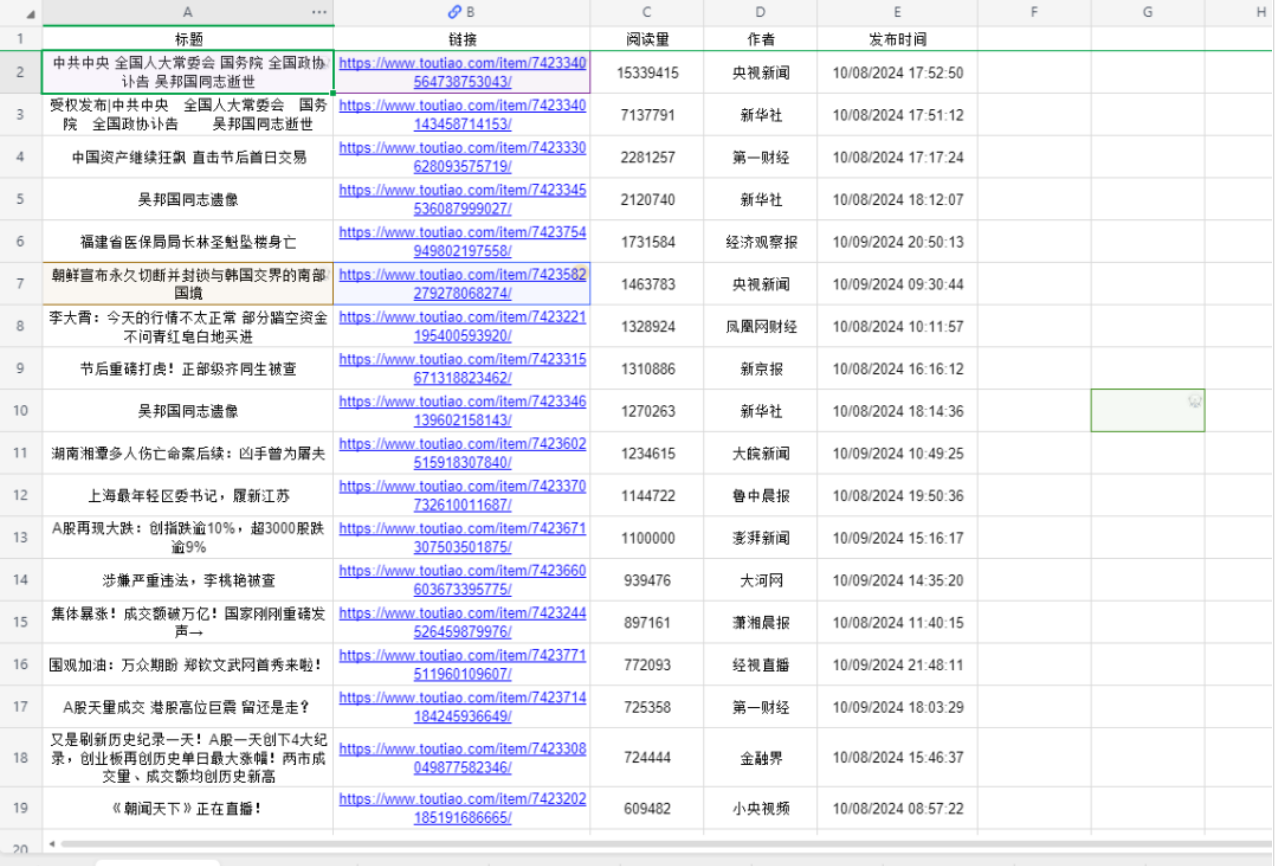Open the top news link in row 2

pyautogui.click(x=461, y=72)
